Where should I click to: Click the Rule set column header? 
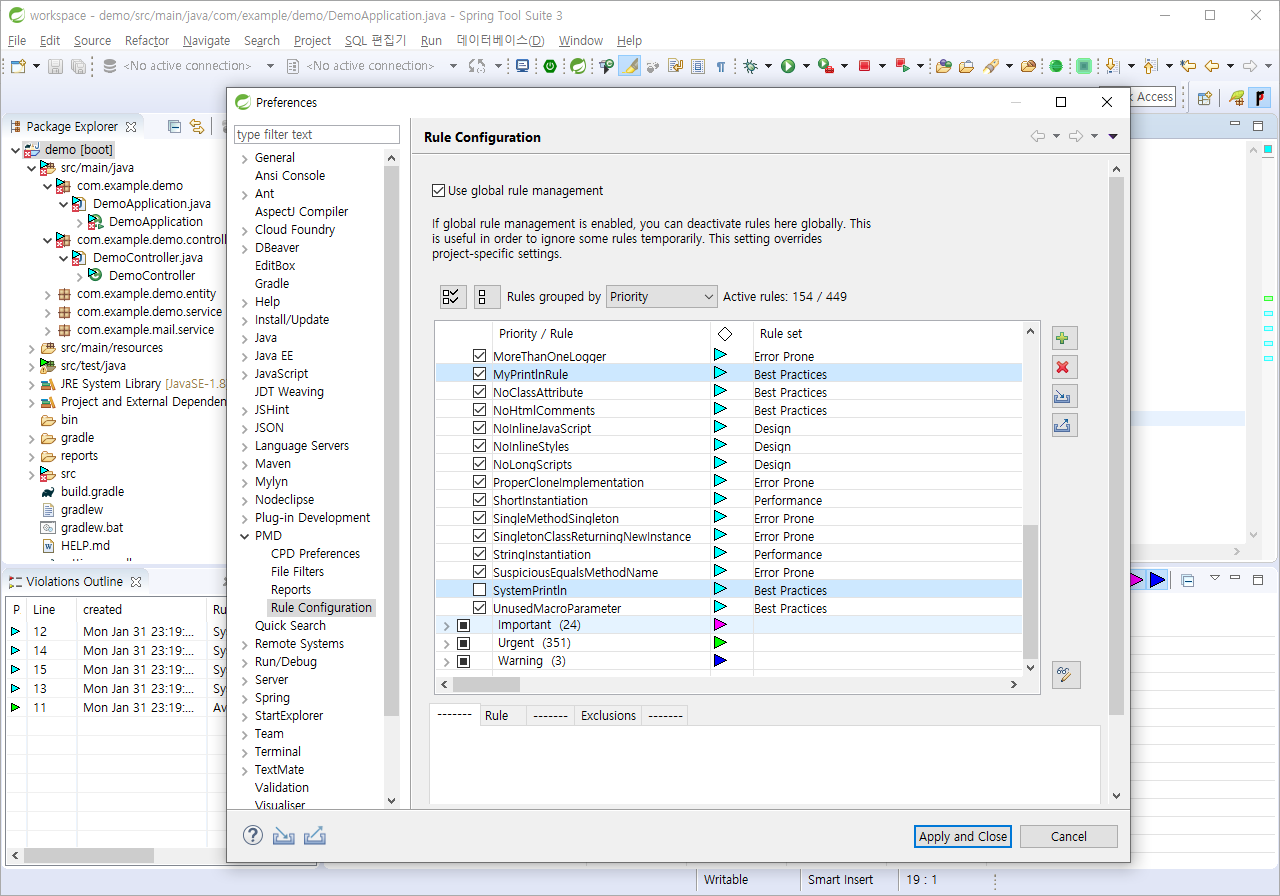pos(781,334)
